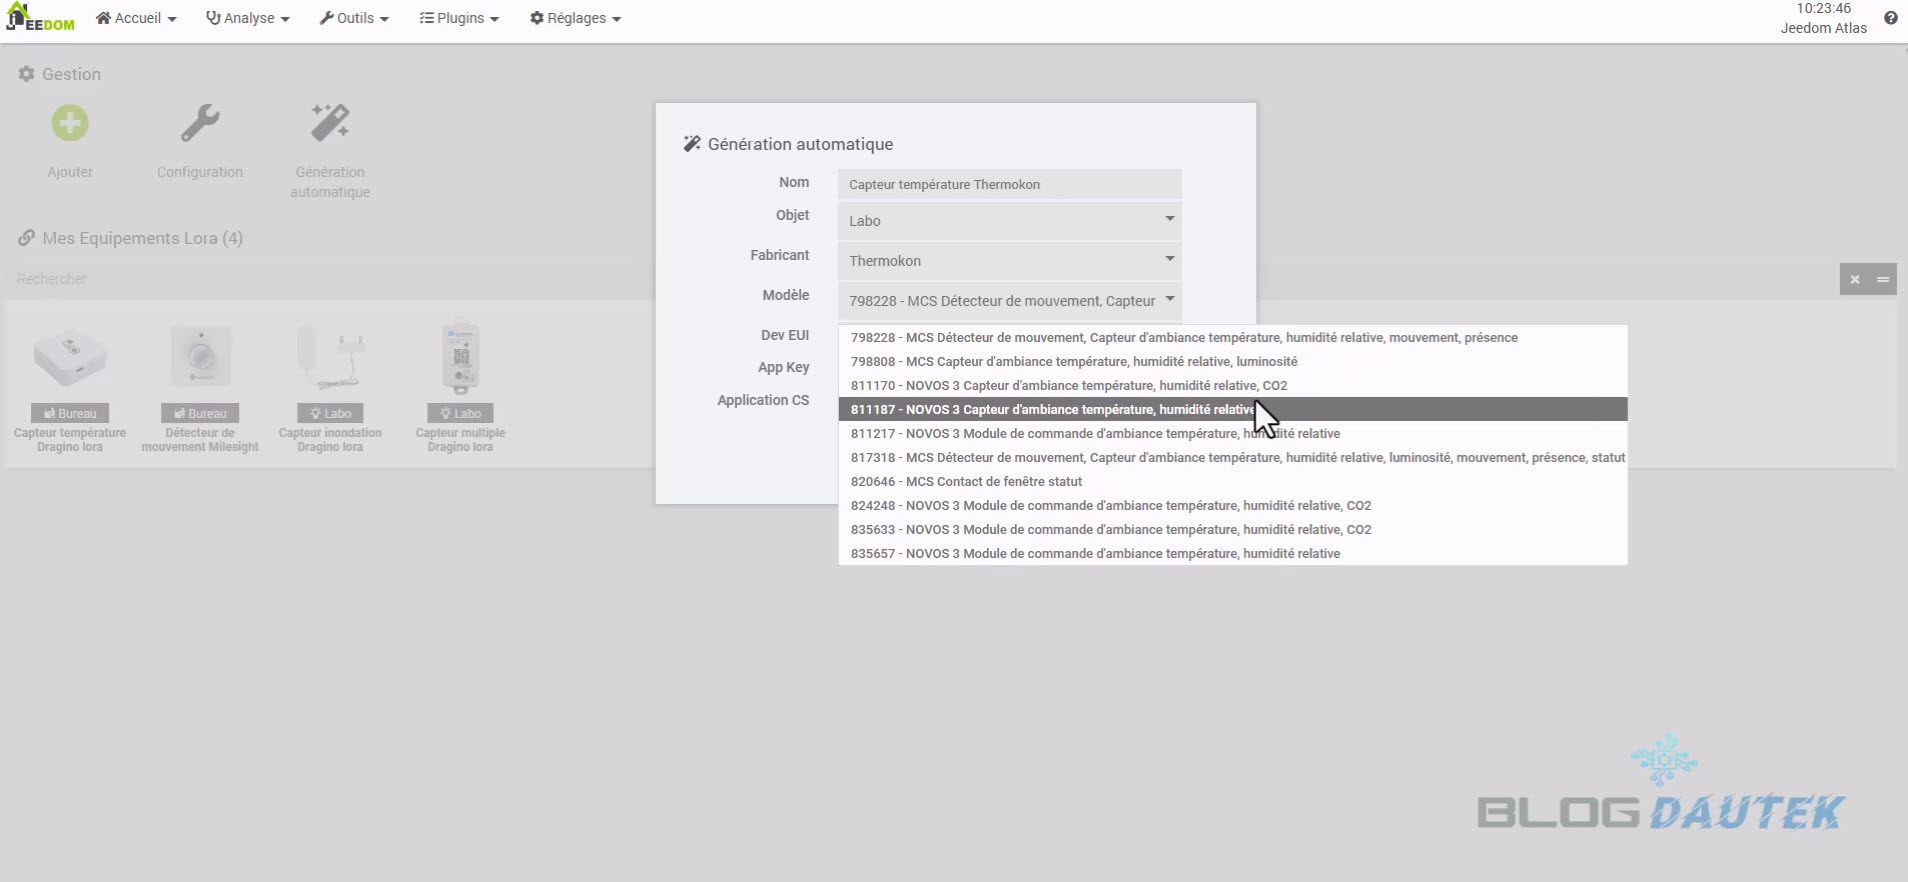This screenshot has width=1908, height=882.
Task: Open the Plugins menu
Action: coord(459,18)
